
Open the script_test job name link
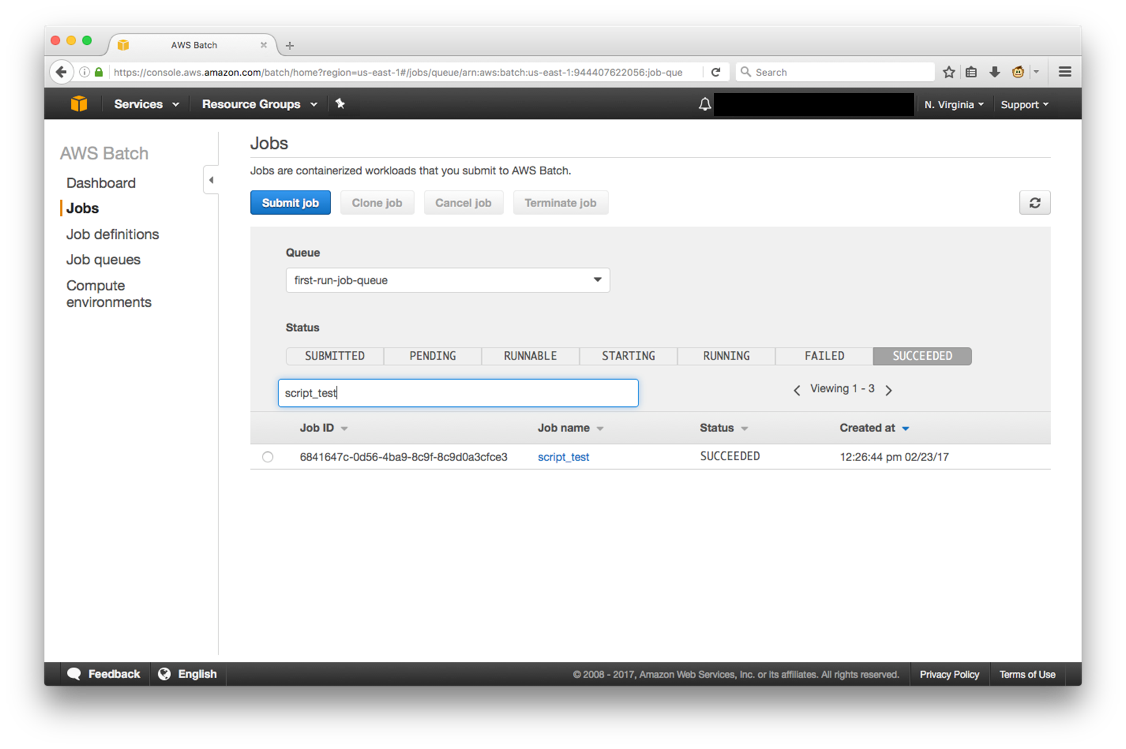click(564, 457)
